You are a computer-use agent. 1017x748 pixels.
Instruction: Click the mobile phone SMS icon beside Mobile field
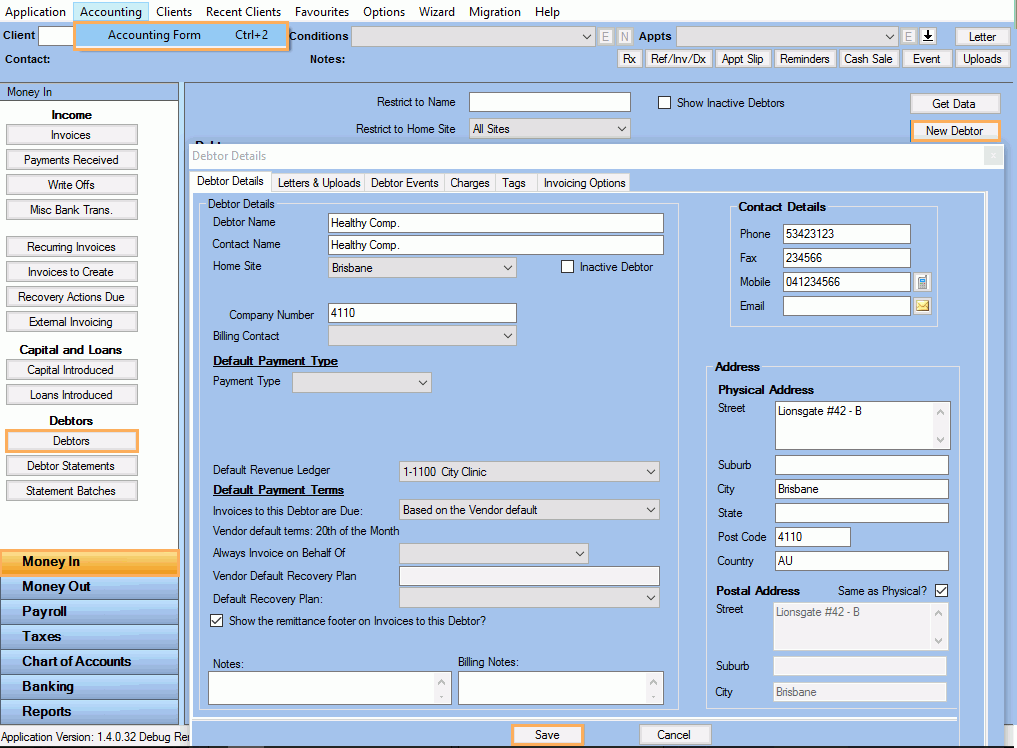click(x=921, y=281)
